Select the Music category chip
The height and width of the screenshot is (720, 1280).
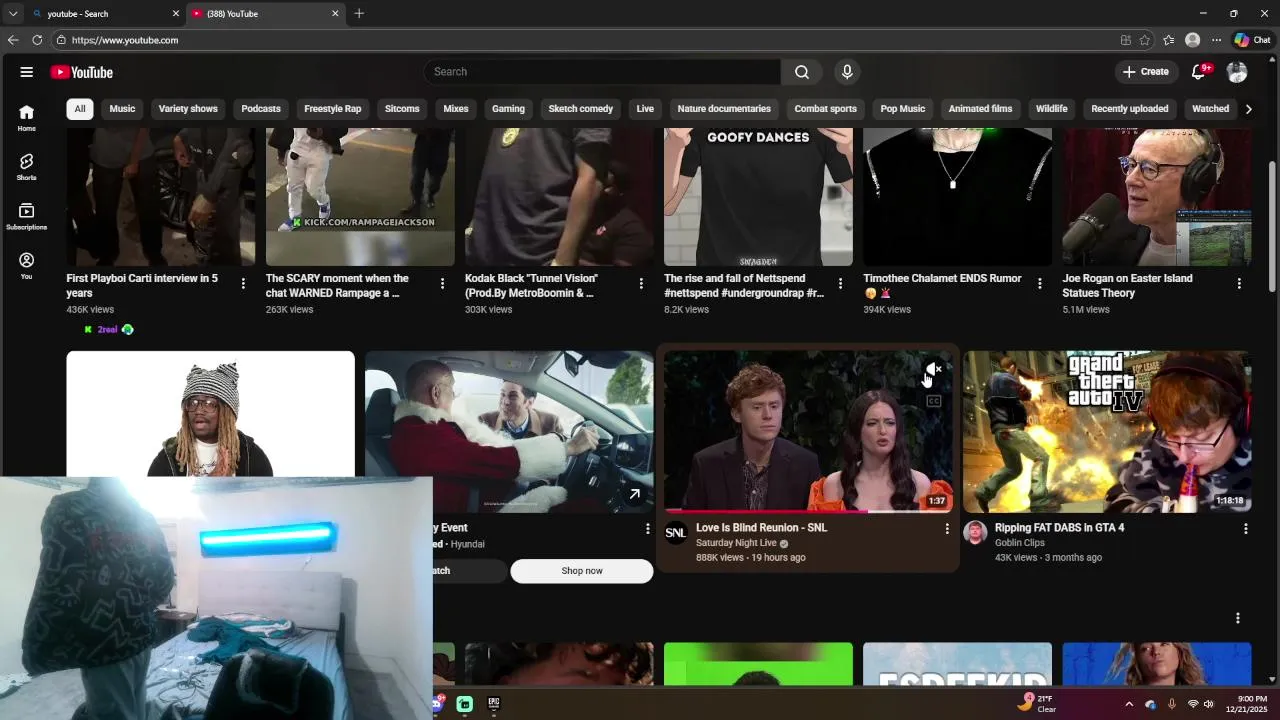122,109
